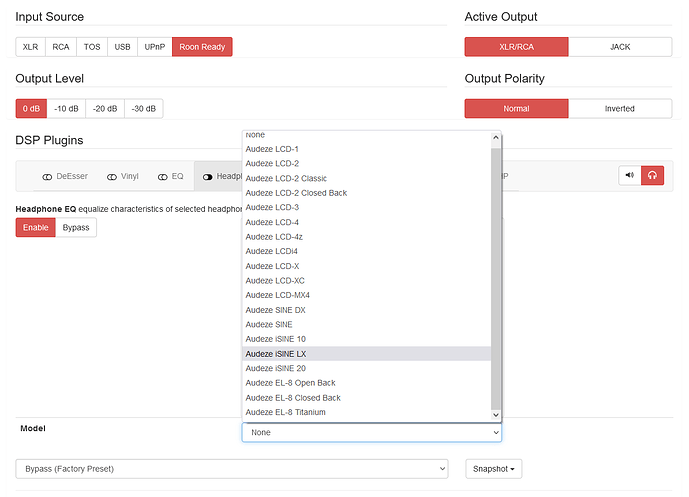
Task: Click the Model dropdown showing None
Action: (372, 432)
